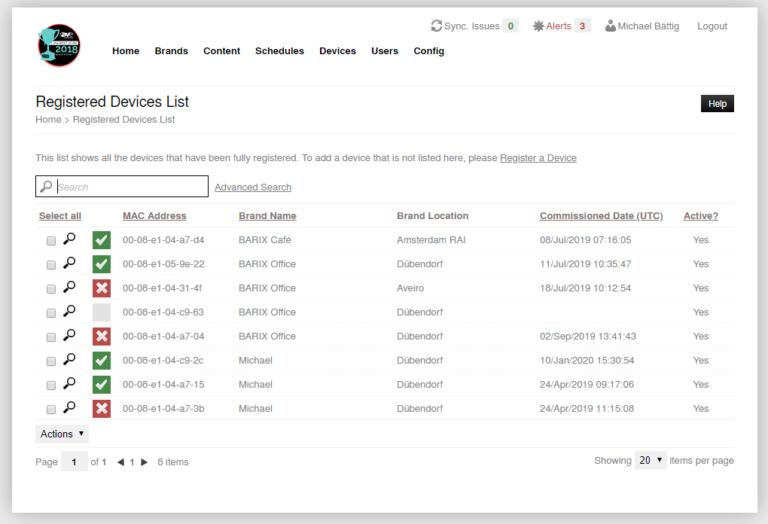The height and width of the screenshot is (524, 768).
Task: Sort by Commissioned Date (UTC) column
Action: (x=601, y=216)
